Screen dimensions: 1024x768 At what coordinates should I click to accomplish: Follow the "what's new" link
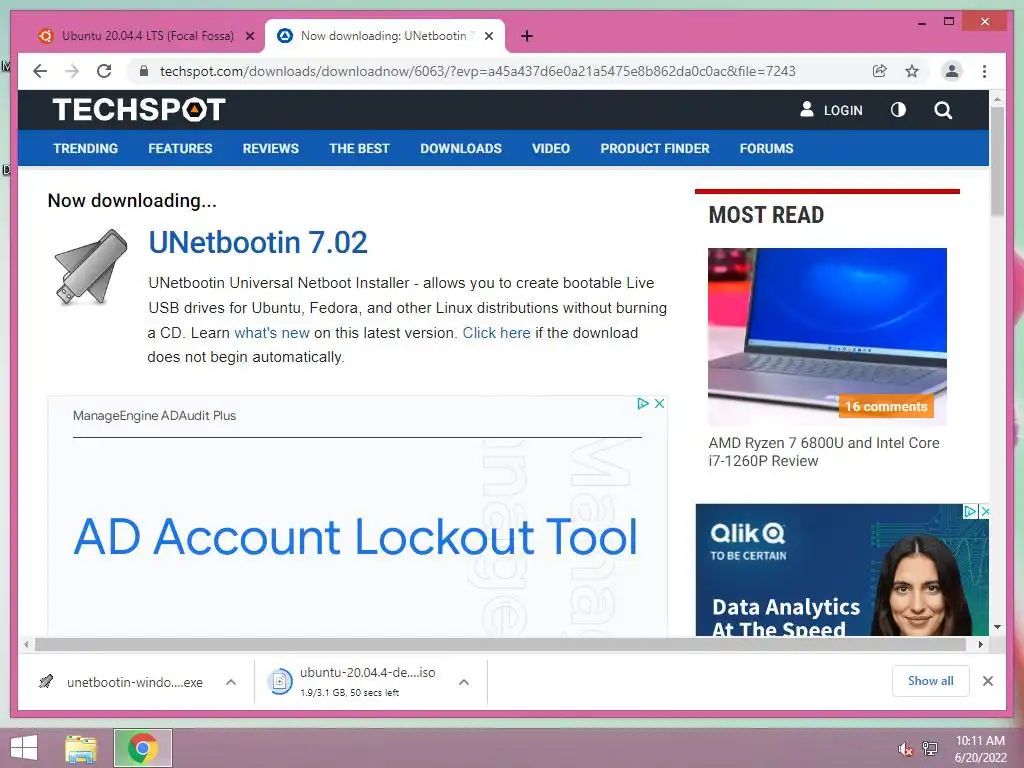[272, 332]
